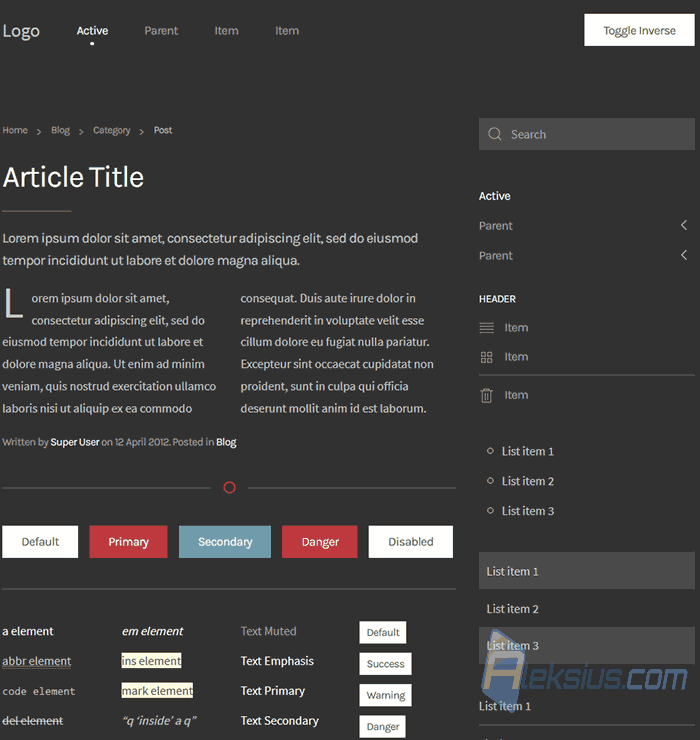The image size is (700, 740).
Task: Click bulleted 'List item 1'
Action: click(528, 451)
